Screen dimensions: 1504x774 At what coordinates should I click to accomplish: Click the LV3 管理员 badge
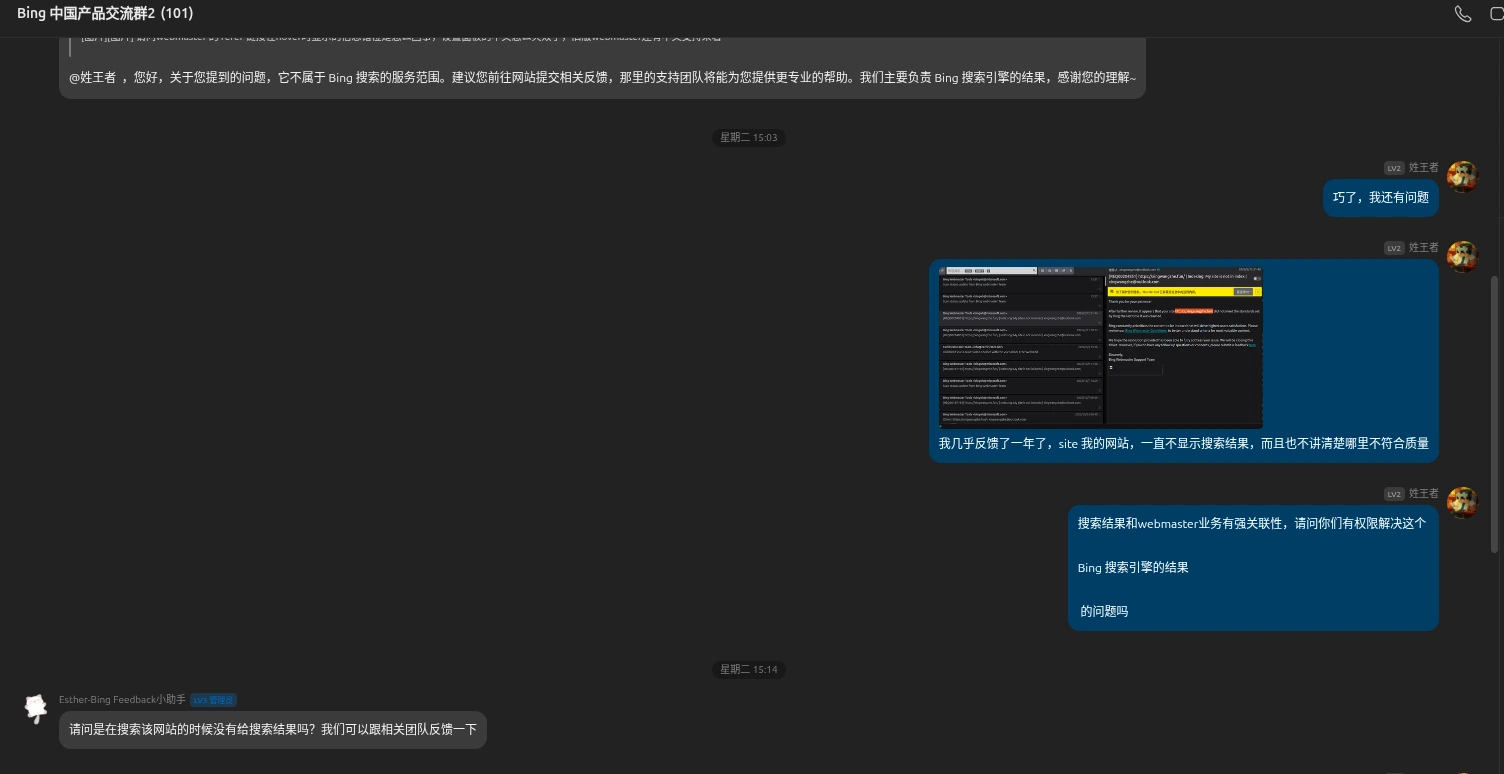click(213, 700)
